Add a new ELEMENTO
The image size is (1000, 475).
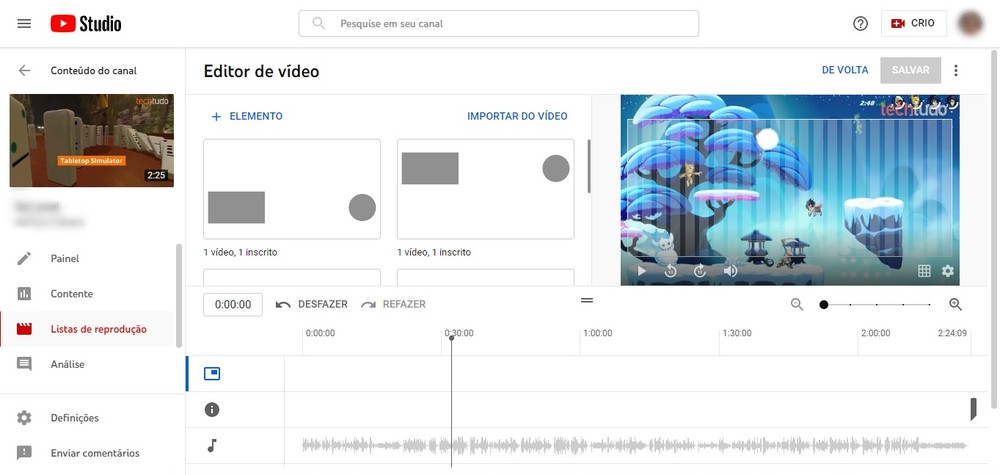pyautogui.click(x=247, y=116)
